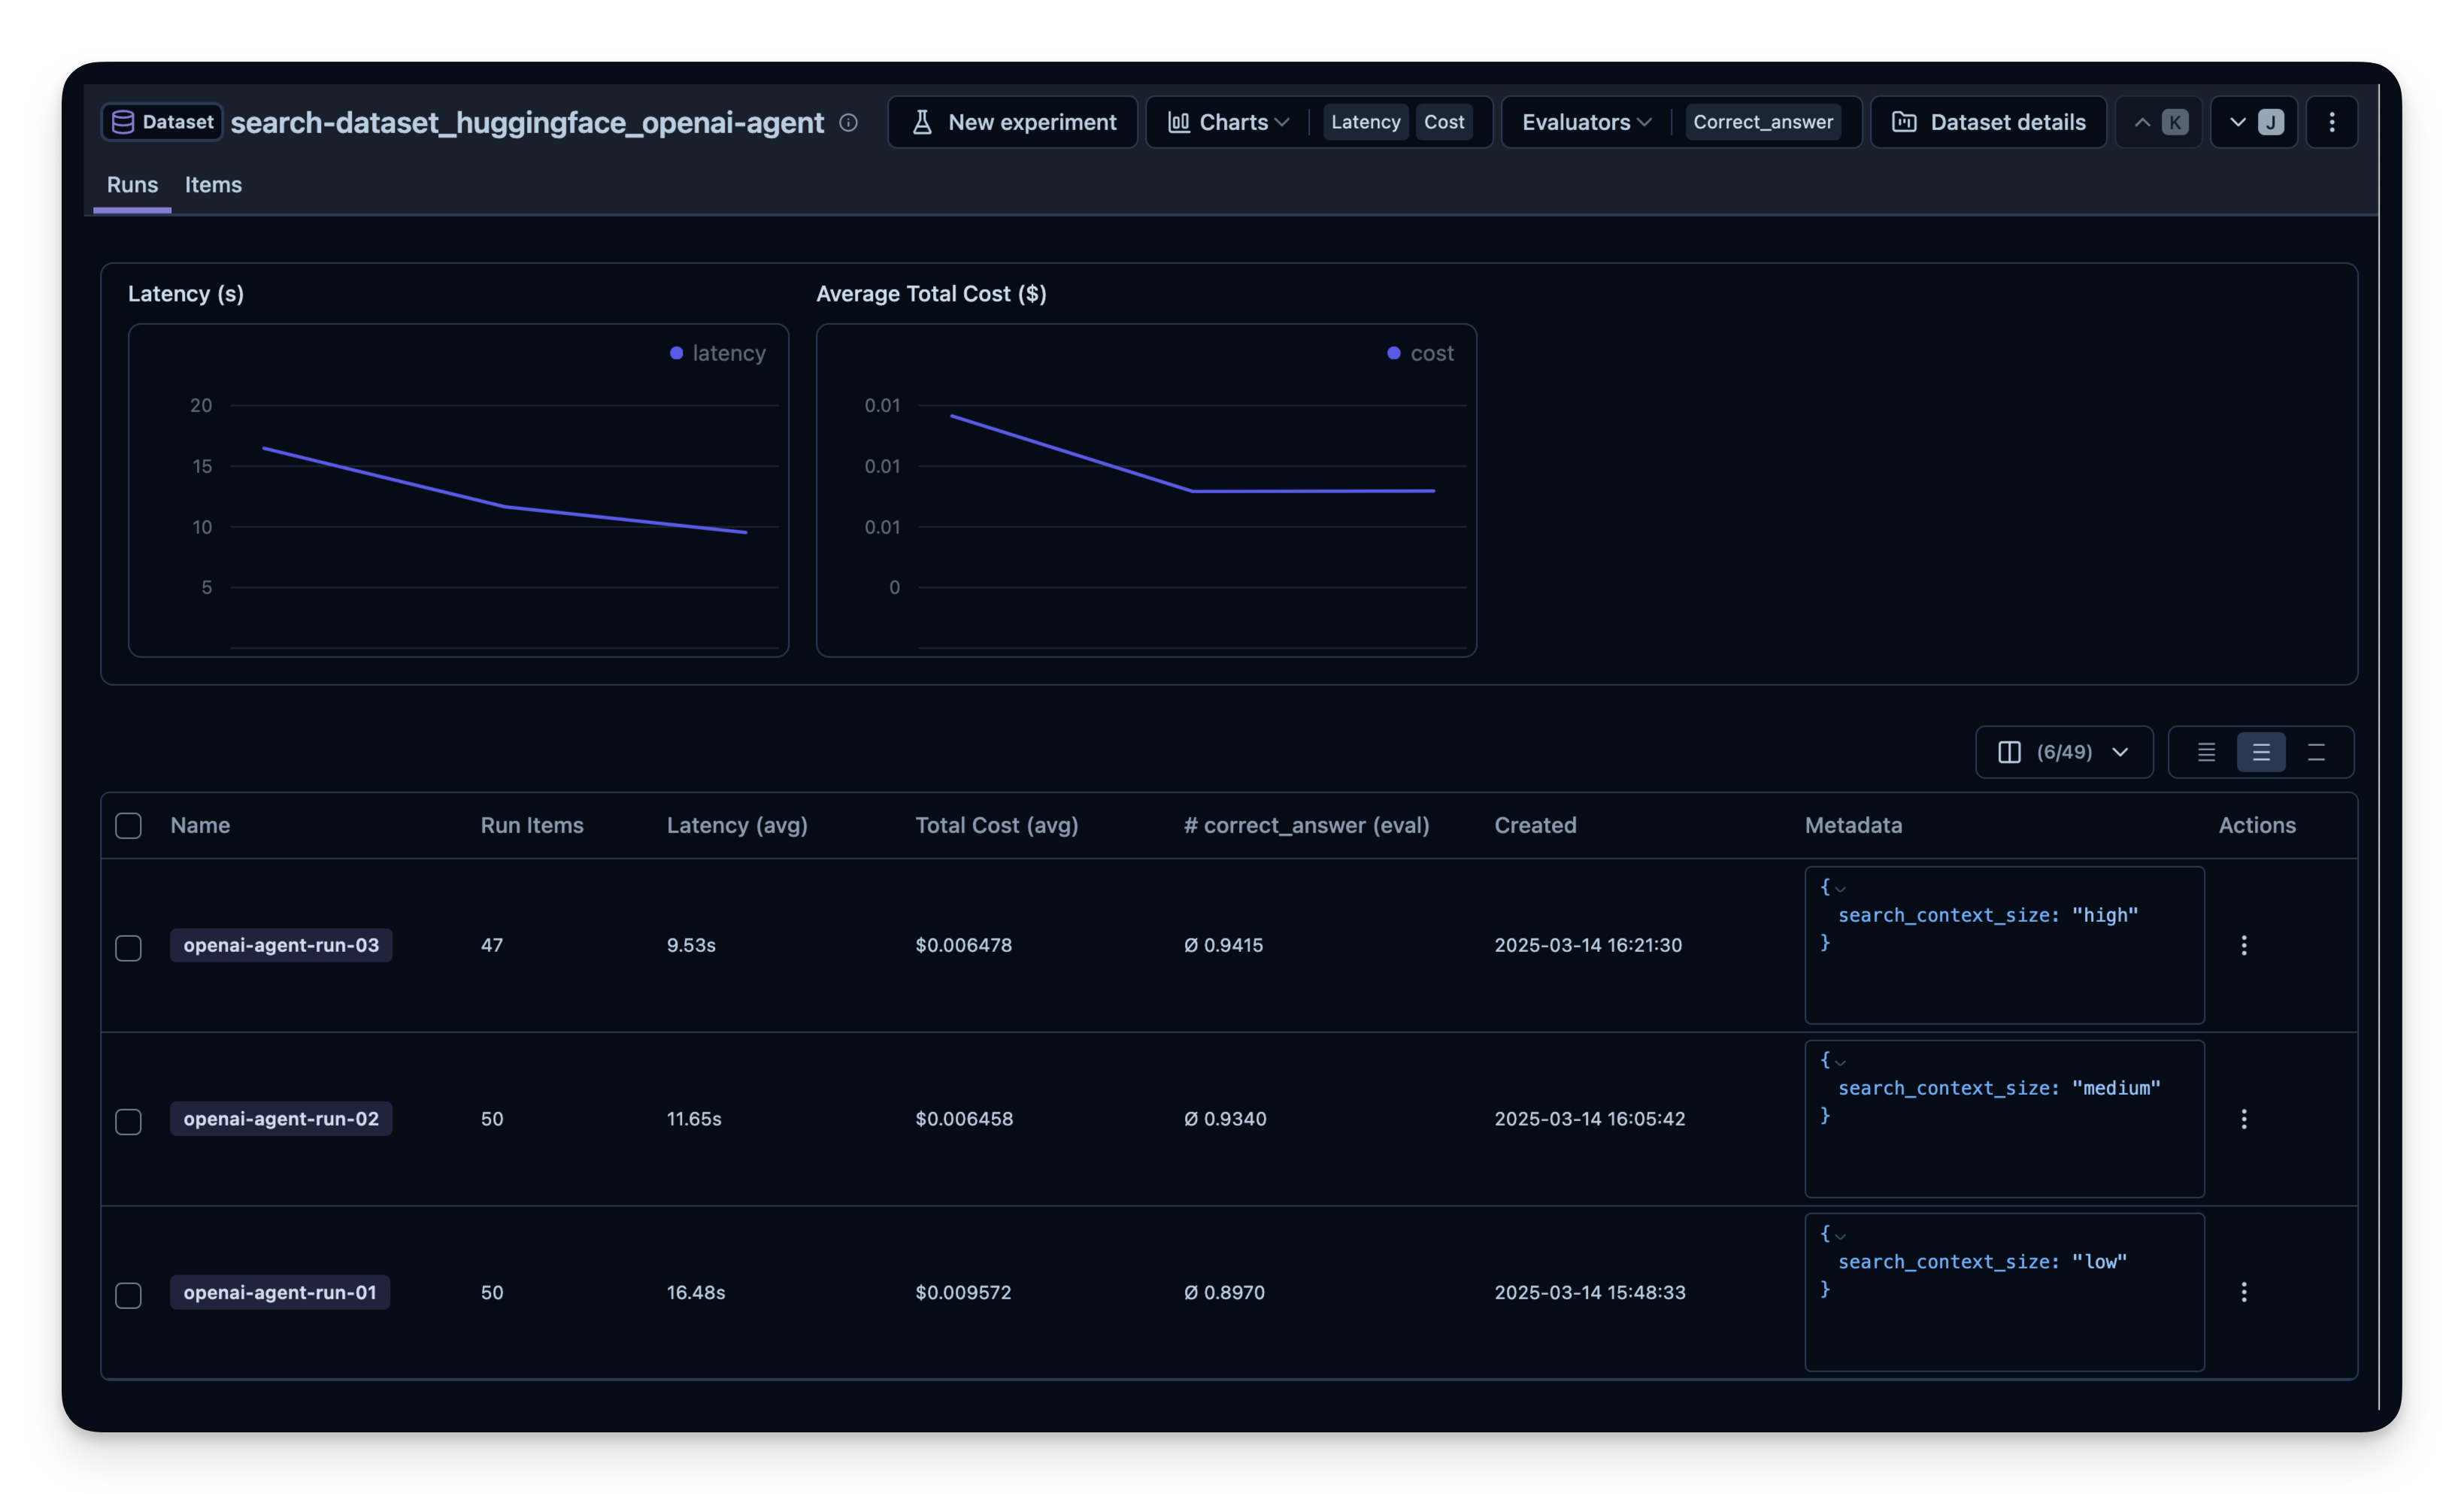
Task: Select the checkbox for openai-agent-run-01
Action: click(x=128, y=1296)
